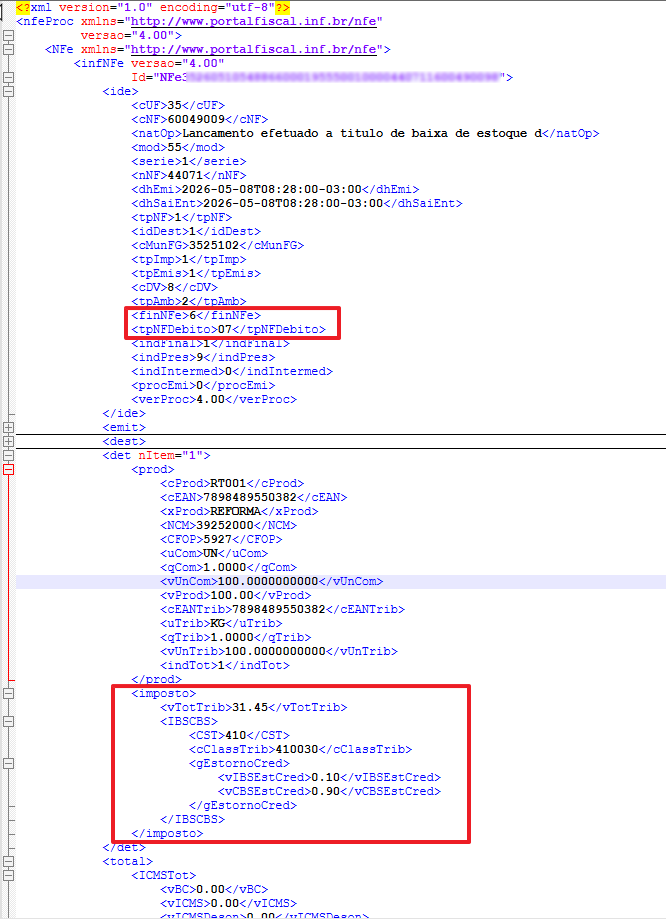666x919 pixels.
Task: Expand the collapsed emit node
Action: tap(8, 427)
